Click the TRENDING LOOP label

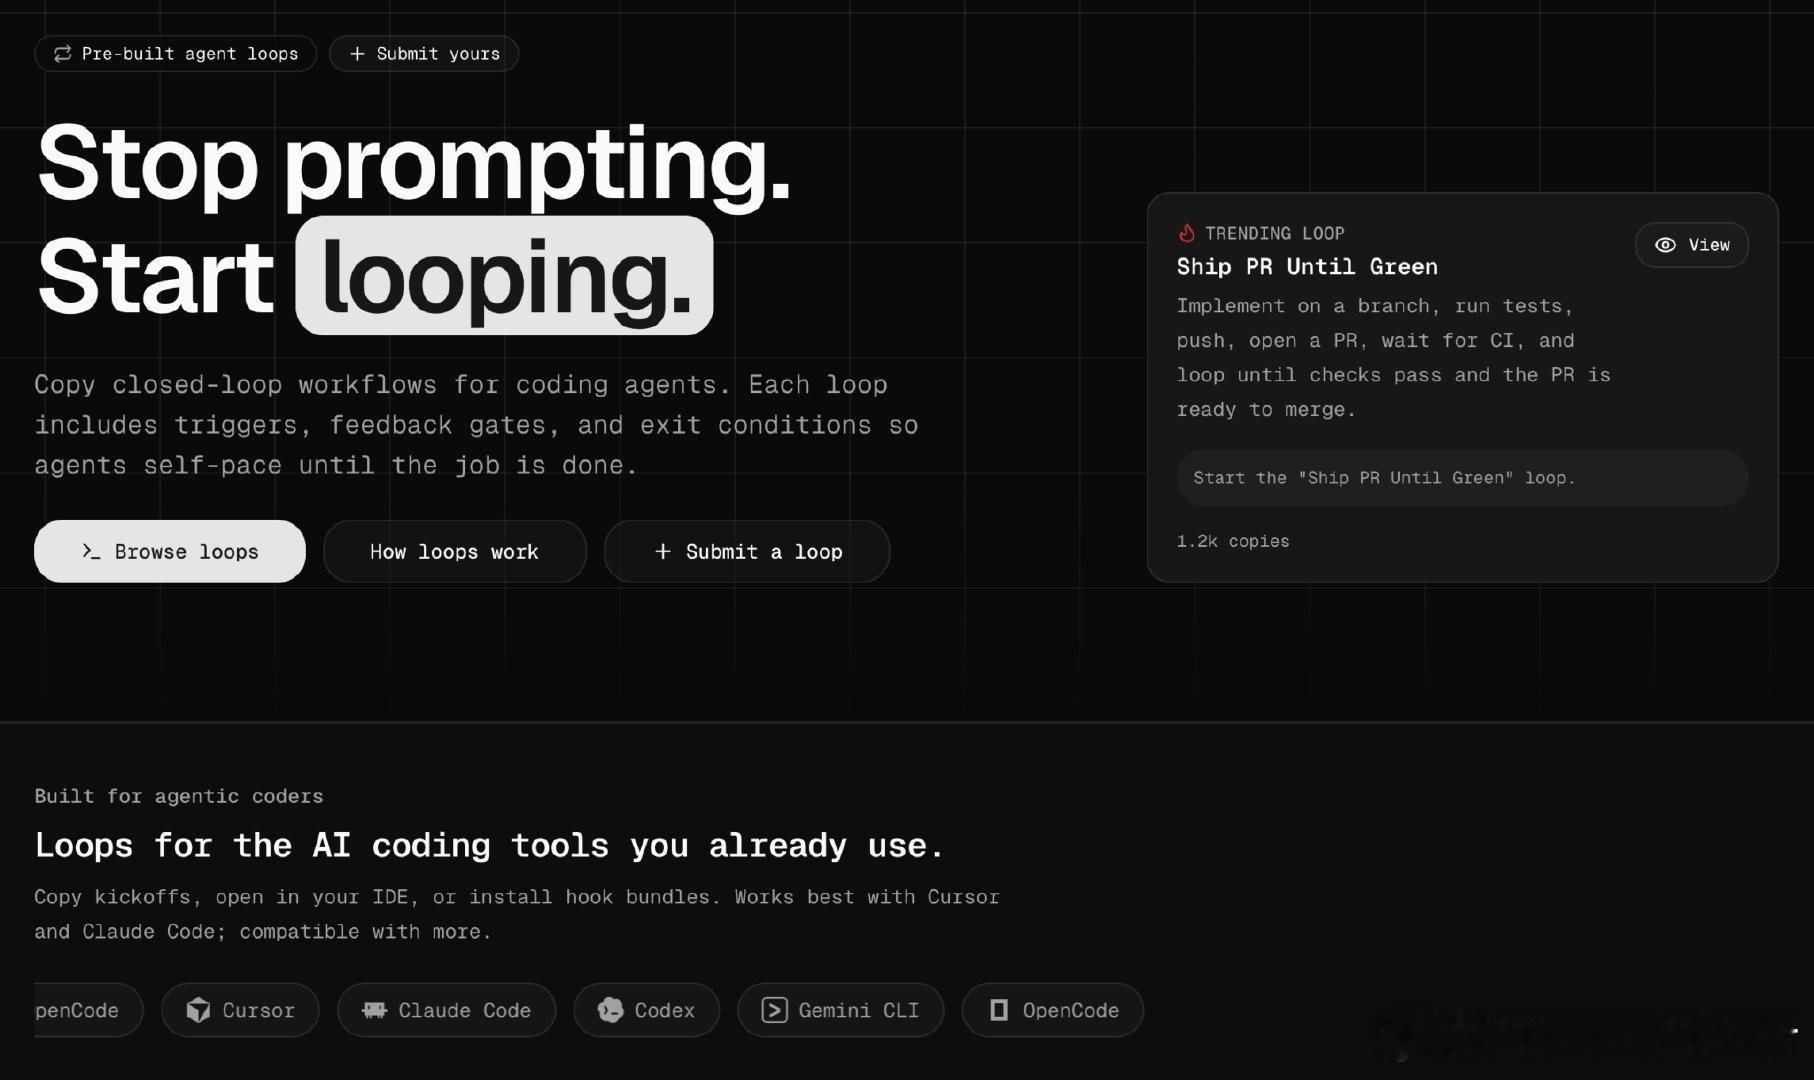(x=1274, y=233)
